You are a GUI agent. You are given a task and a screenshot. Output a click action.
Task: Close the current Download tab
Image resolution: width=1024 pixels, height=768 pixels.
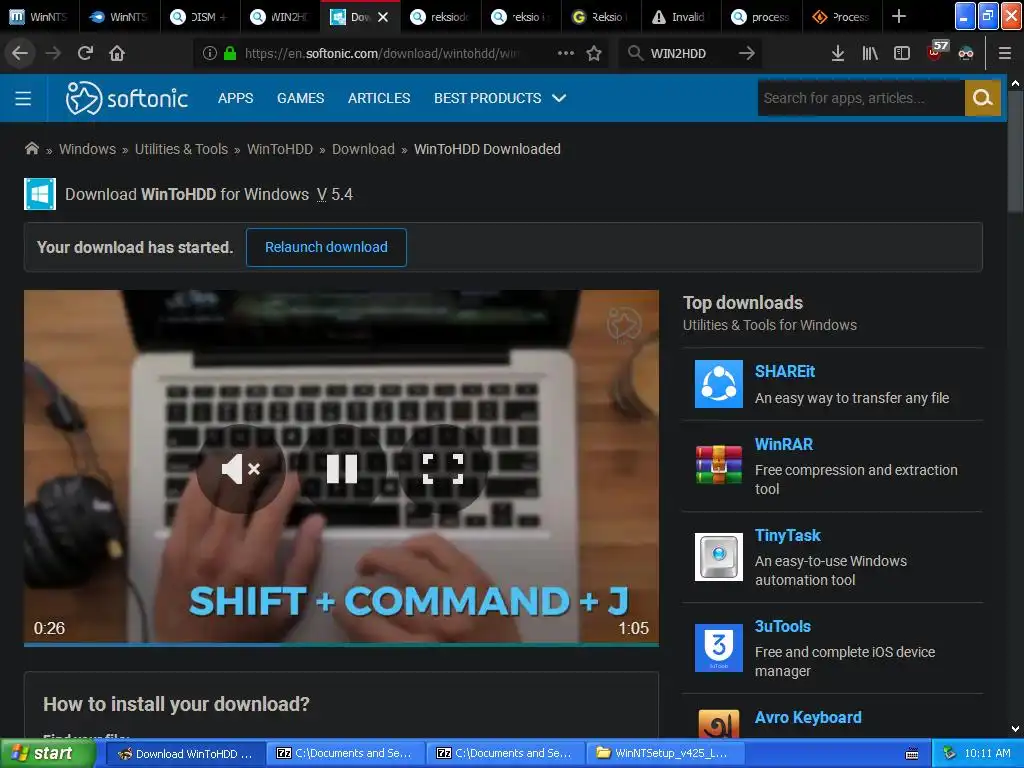383,17
